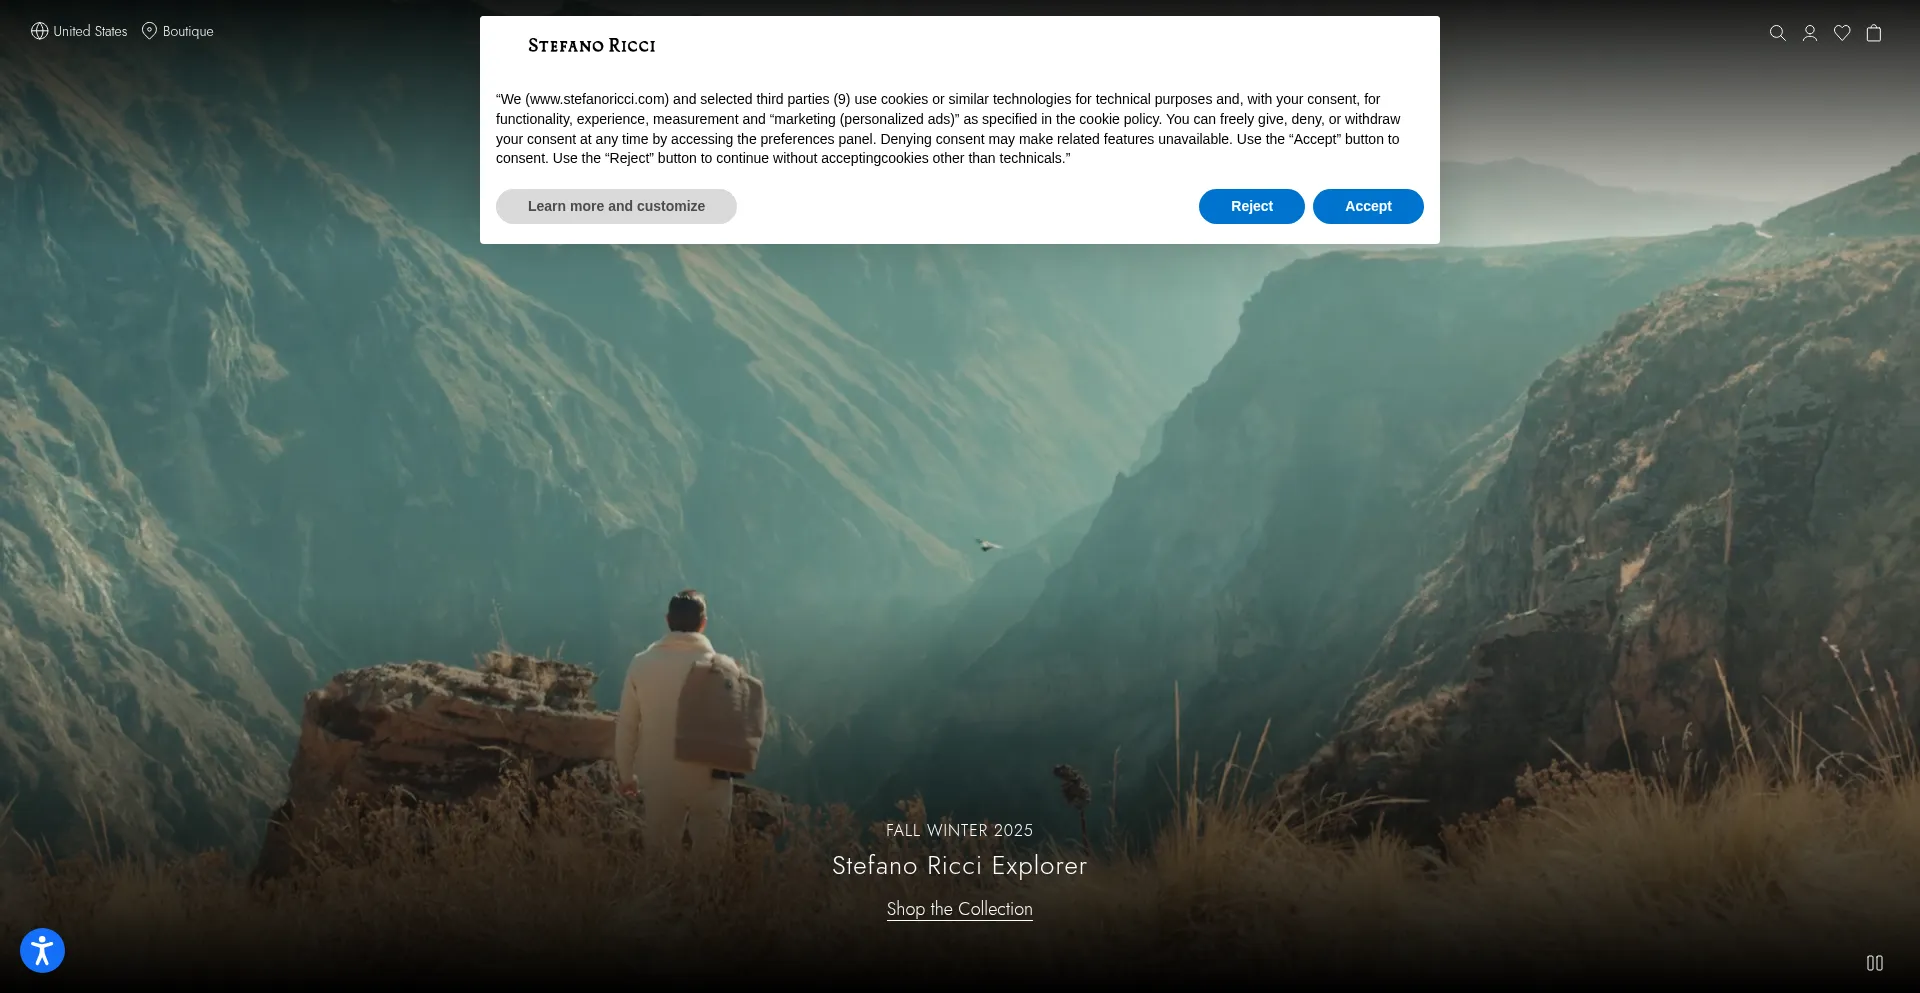This screenshot has height=993, width=1920.
Task: Click the cookie consent paragraph text
Action: [948, 129]
